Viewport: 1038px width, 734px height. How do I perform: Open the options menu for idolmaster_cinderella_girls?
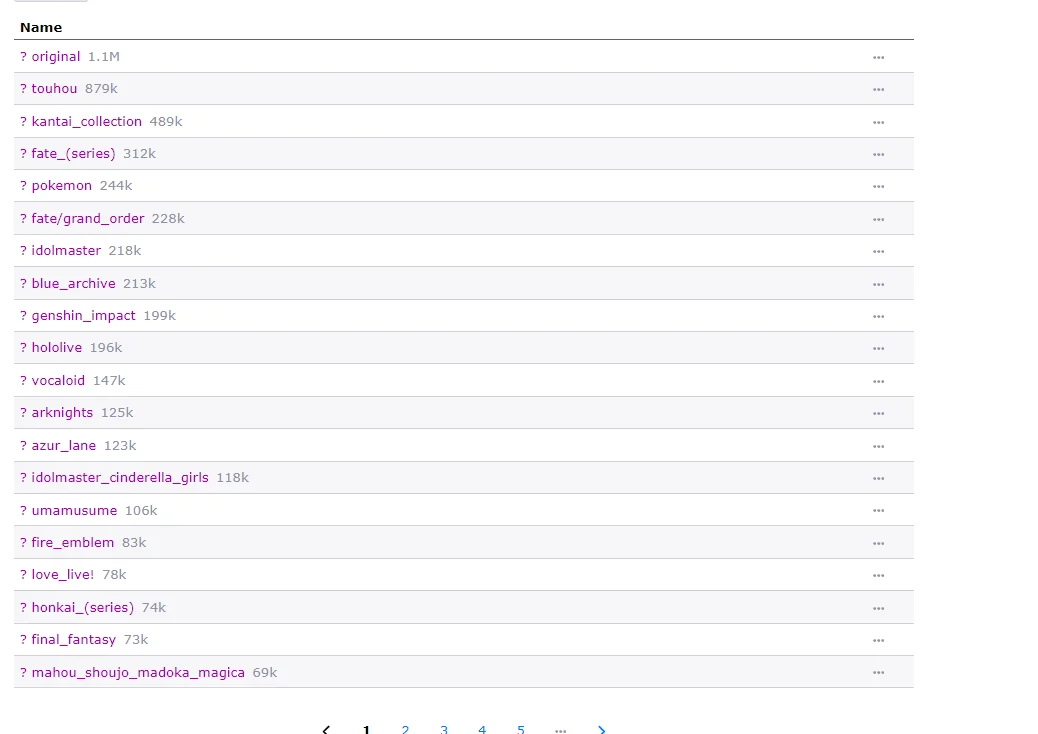[x=878, y=478]
